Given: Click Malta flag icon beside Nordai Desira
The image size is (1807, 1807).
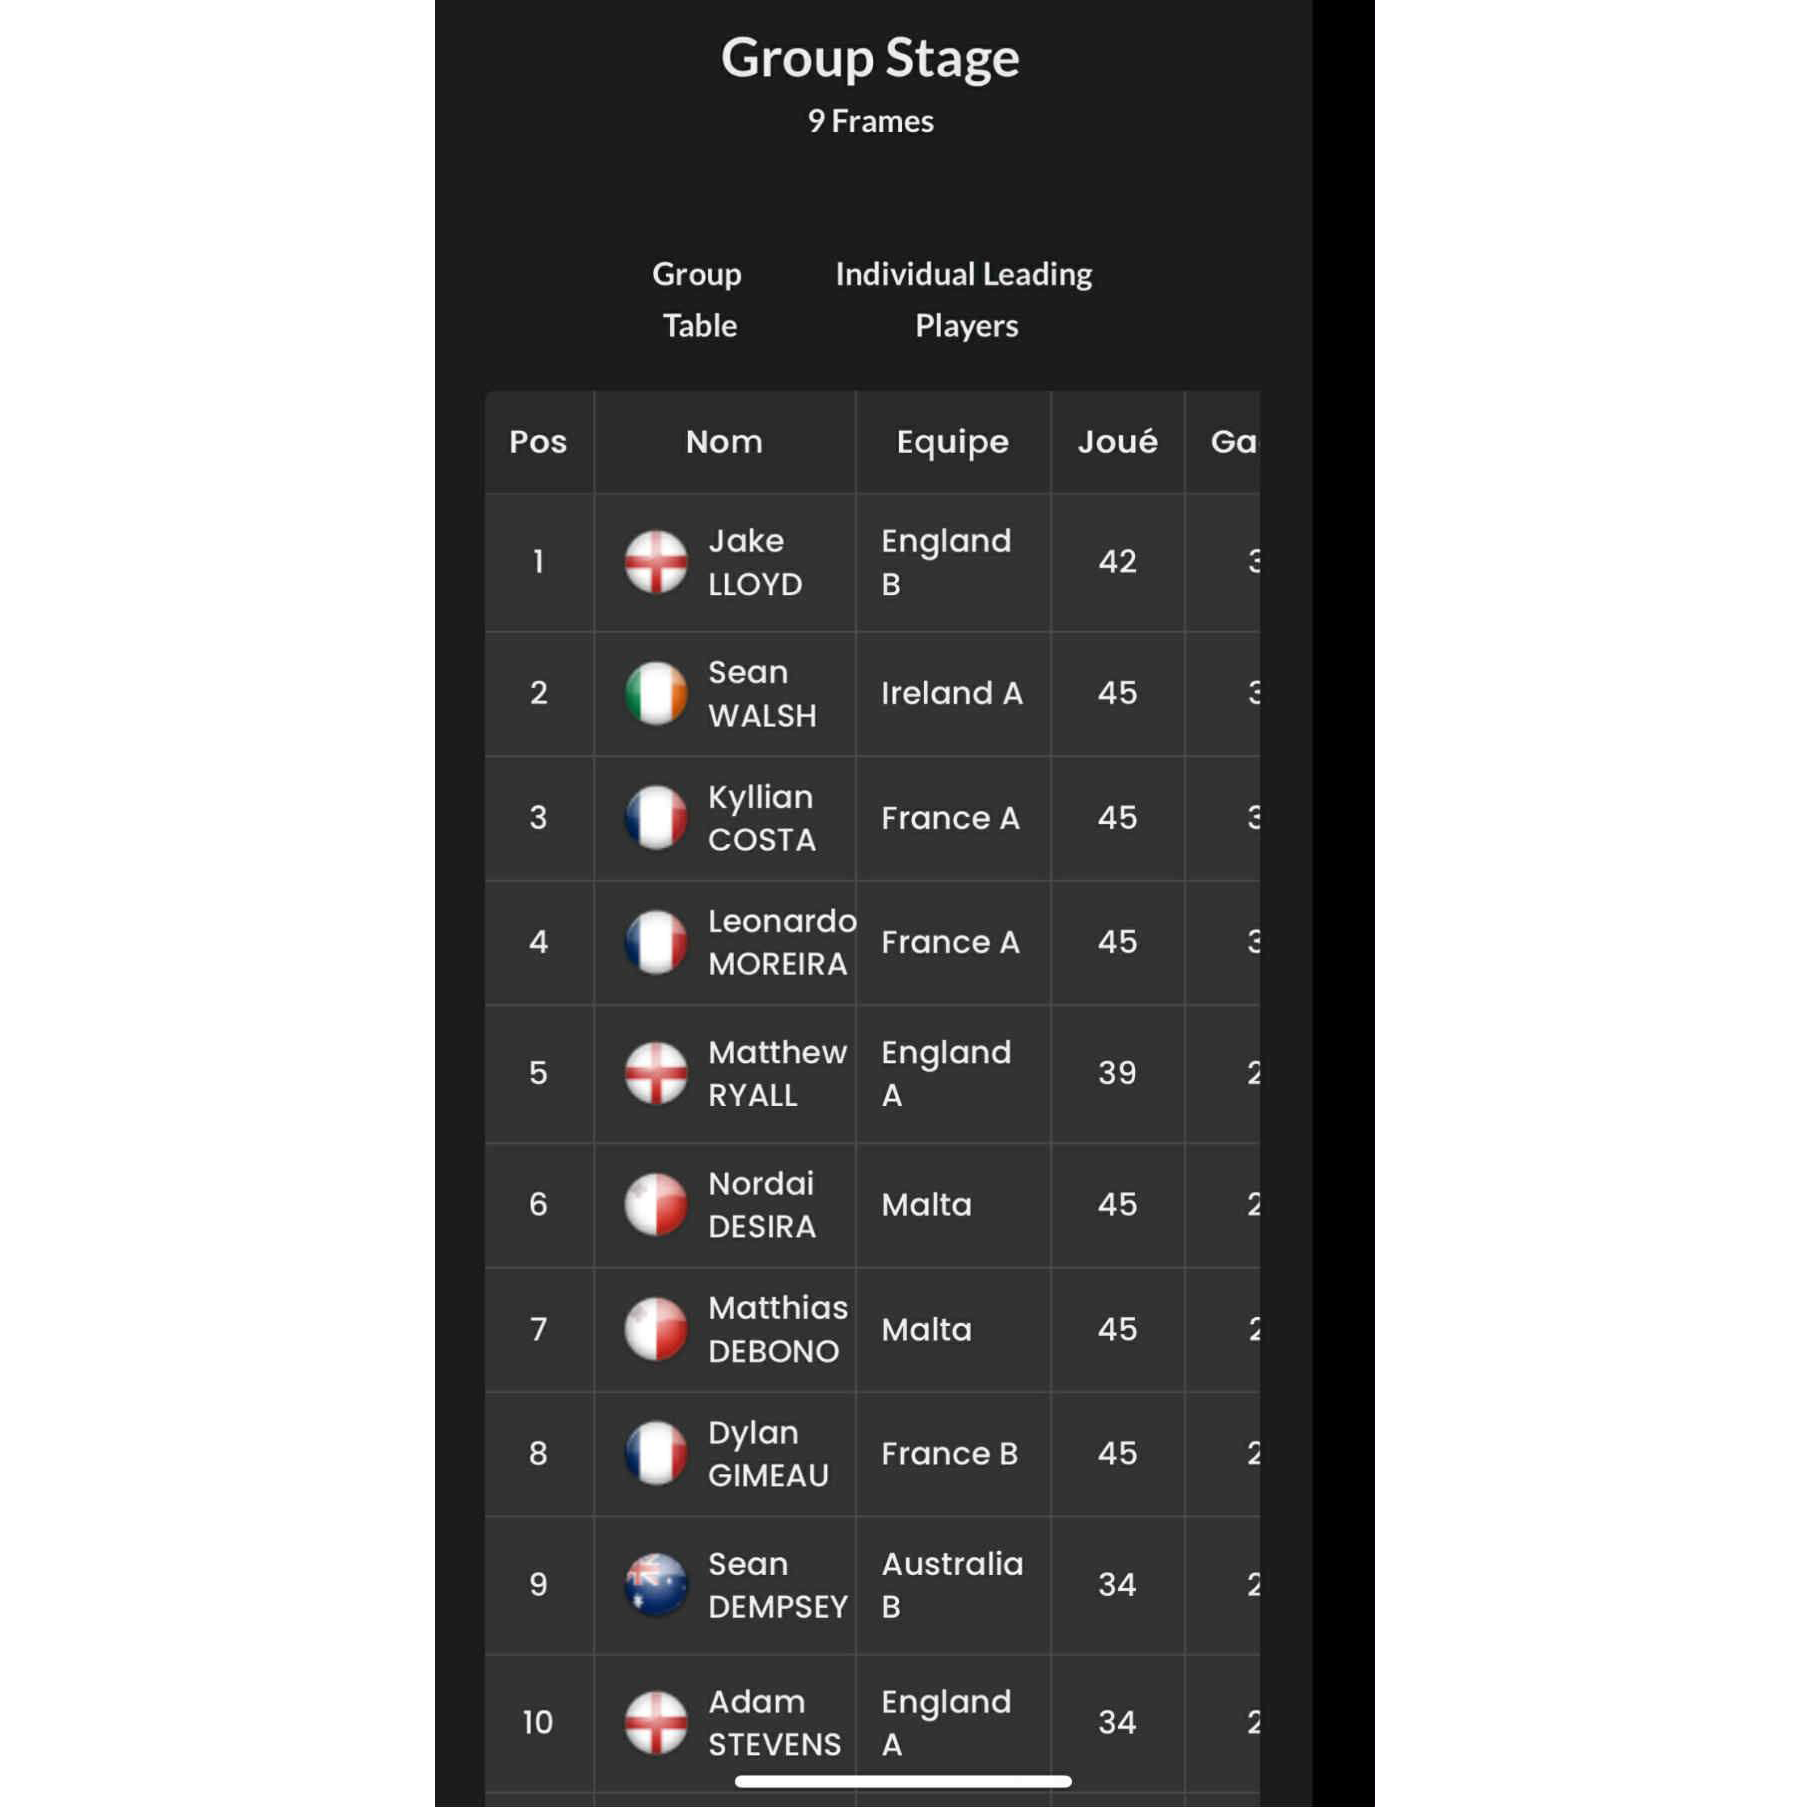Looking at the screenshot, I should click(655, 1204).
